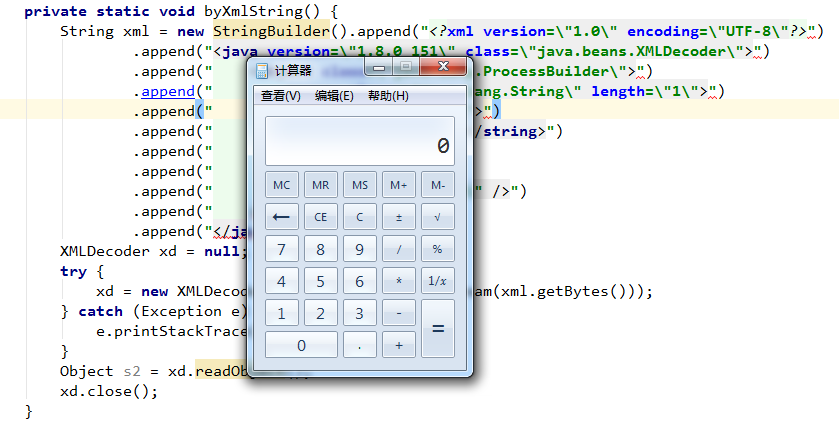Open the 帮助(H) menu

pos(388,96)
